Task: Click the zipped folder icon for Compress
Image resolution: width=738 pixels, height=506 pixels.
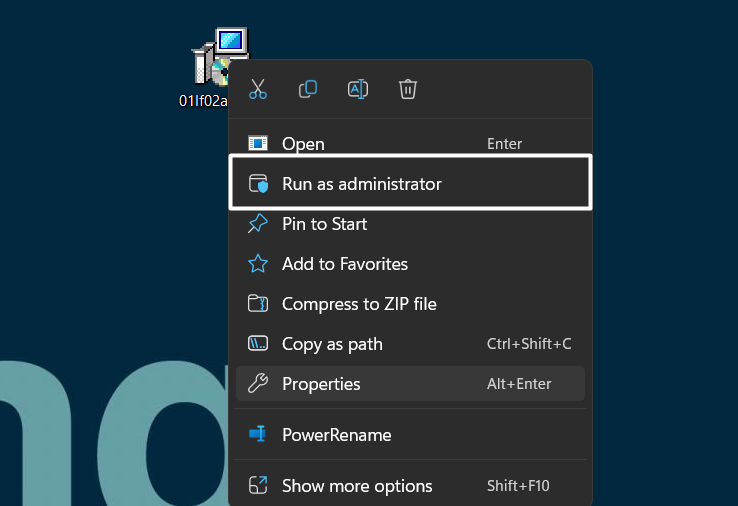Action: (258, 304)
